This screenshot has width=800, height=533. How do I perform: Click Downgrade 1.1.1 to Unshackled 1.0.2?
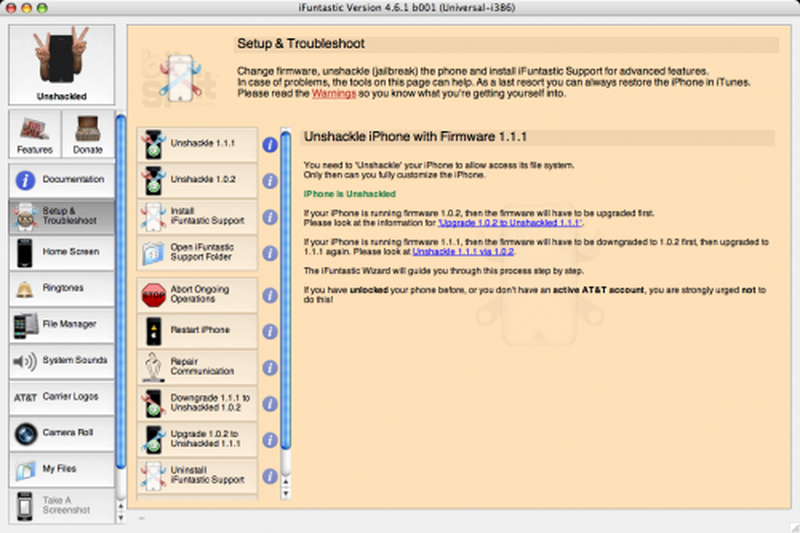tap(197, 403)
